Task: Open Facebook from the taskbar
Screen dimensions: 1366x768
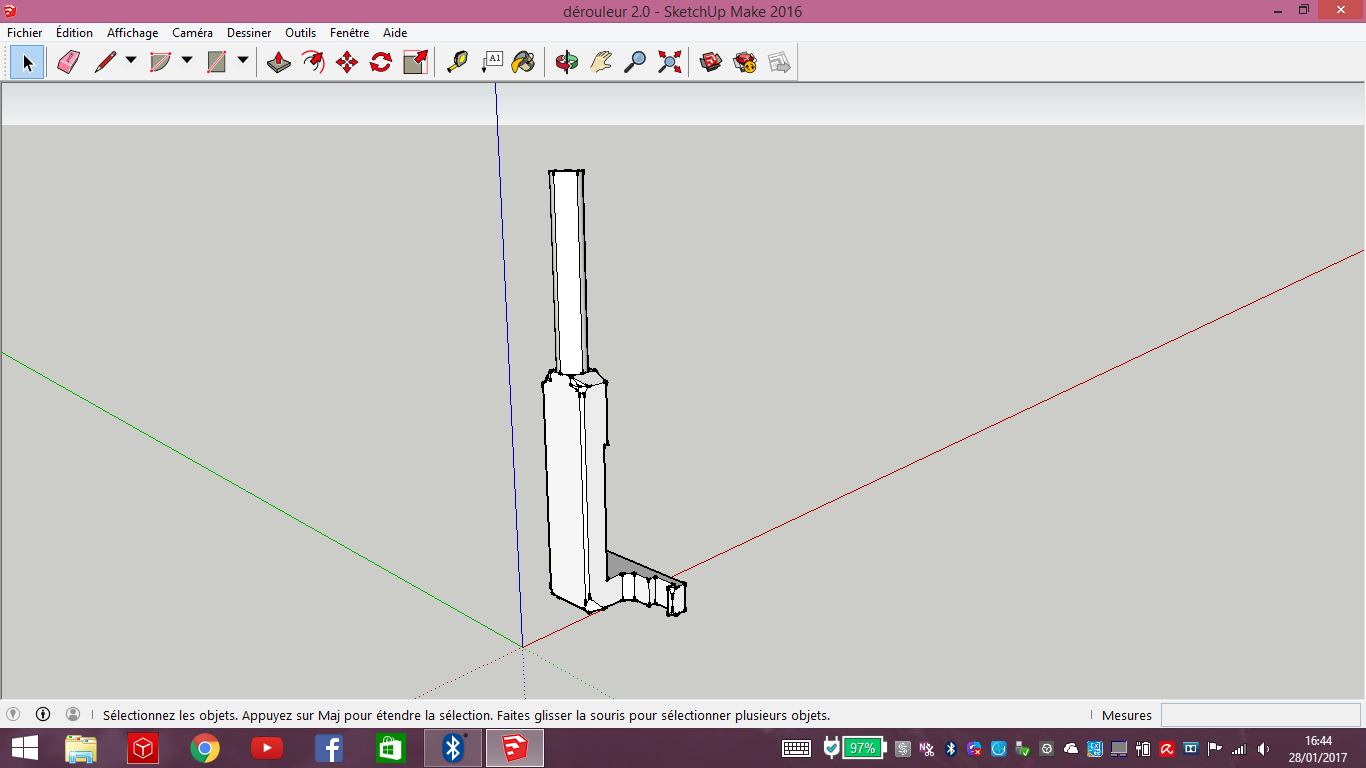Action: coord(329,748)
